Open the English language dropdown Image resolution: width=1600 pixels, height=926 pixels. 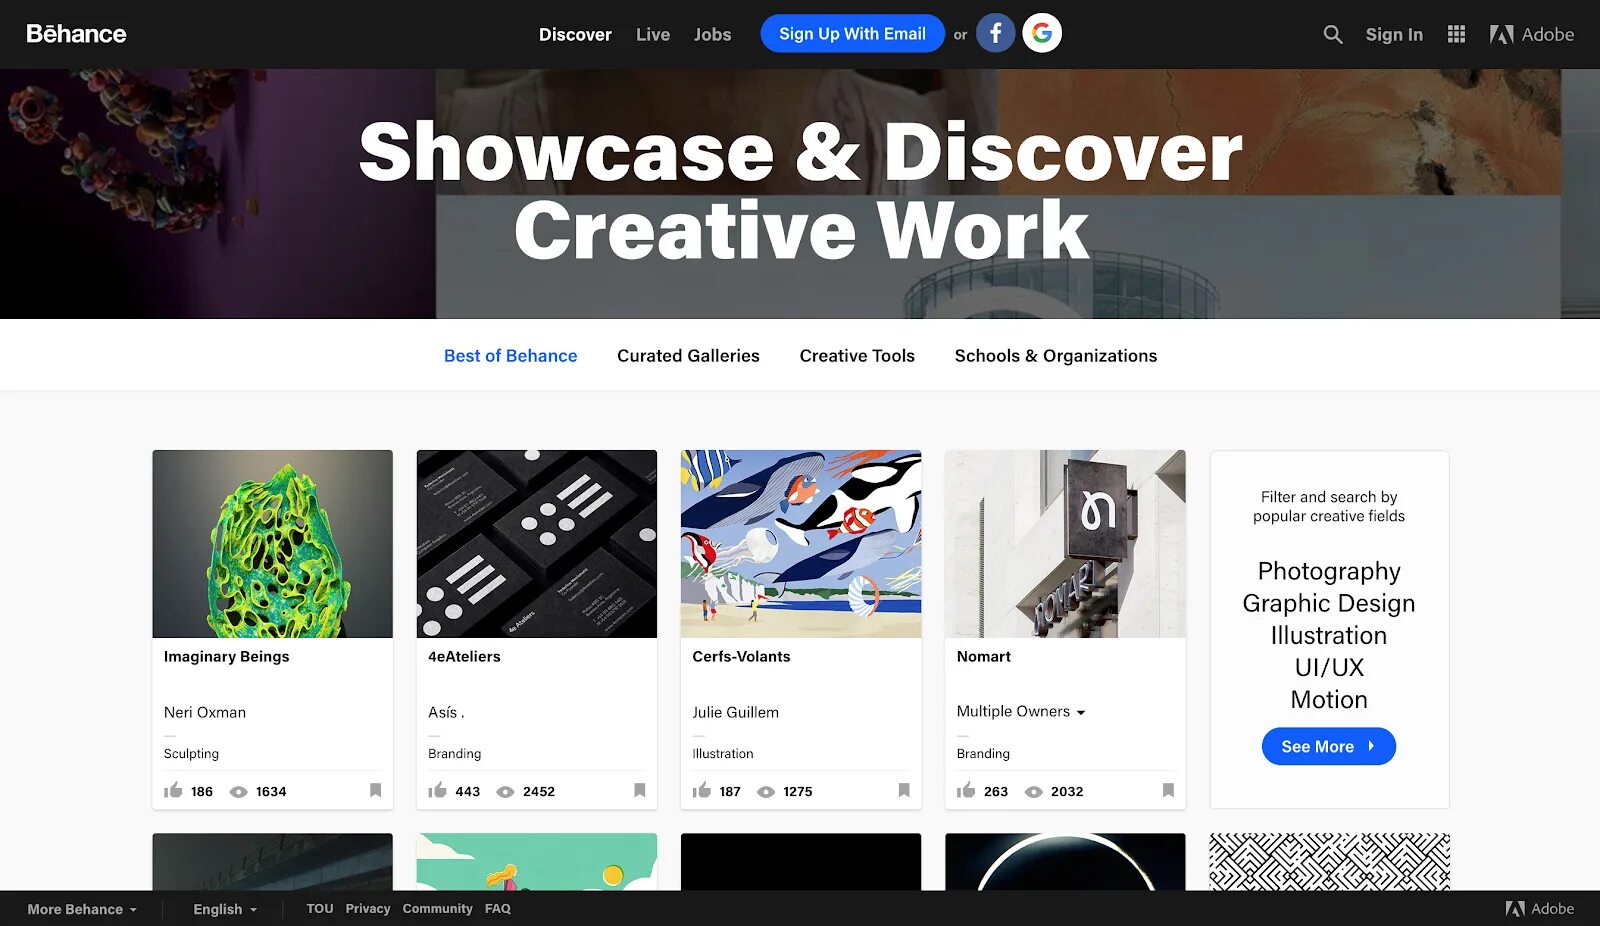click(x=225, y=909)
